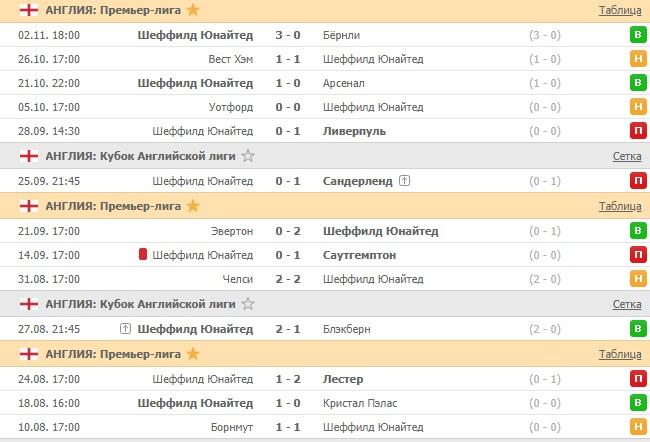
Task: Click the green win badge for the Эвертон match
Action: (637, 231)
